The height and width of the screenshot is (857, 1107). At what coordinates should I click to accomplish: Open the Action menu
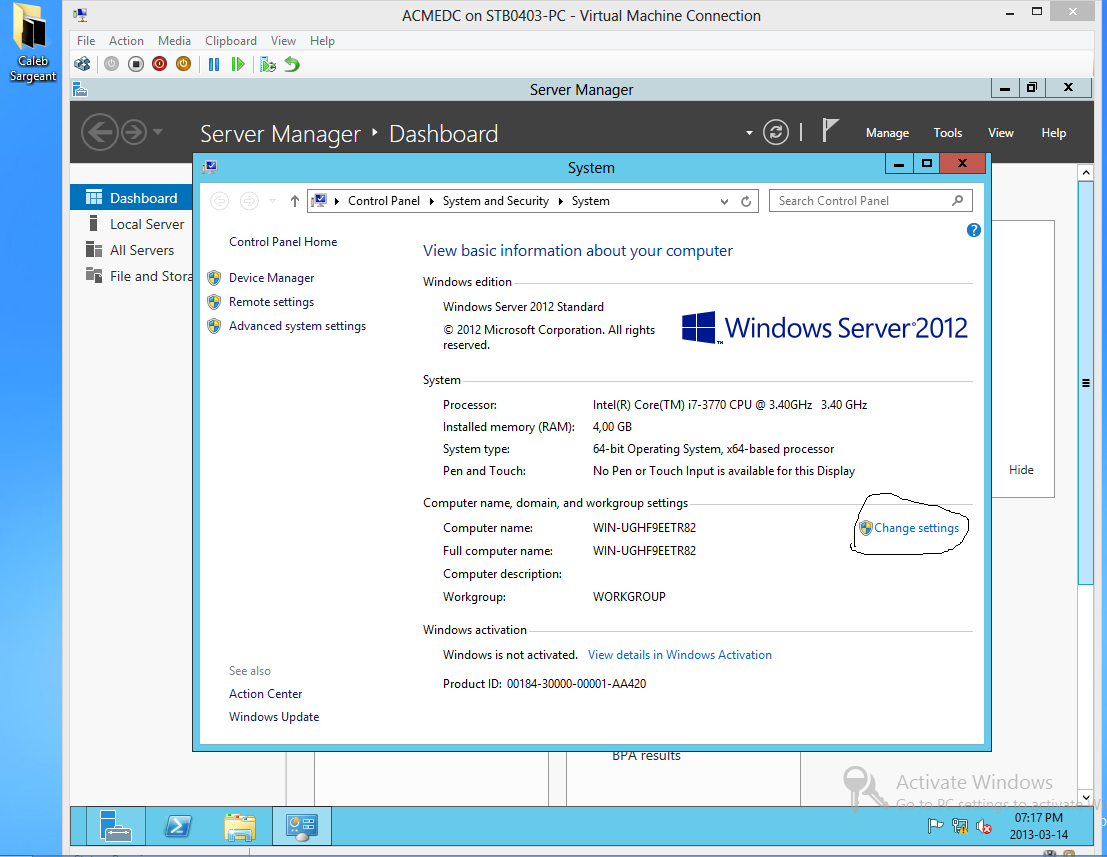(126, 41)
